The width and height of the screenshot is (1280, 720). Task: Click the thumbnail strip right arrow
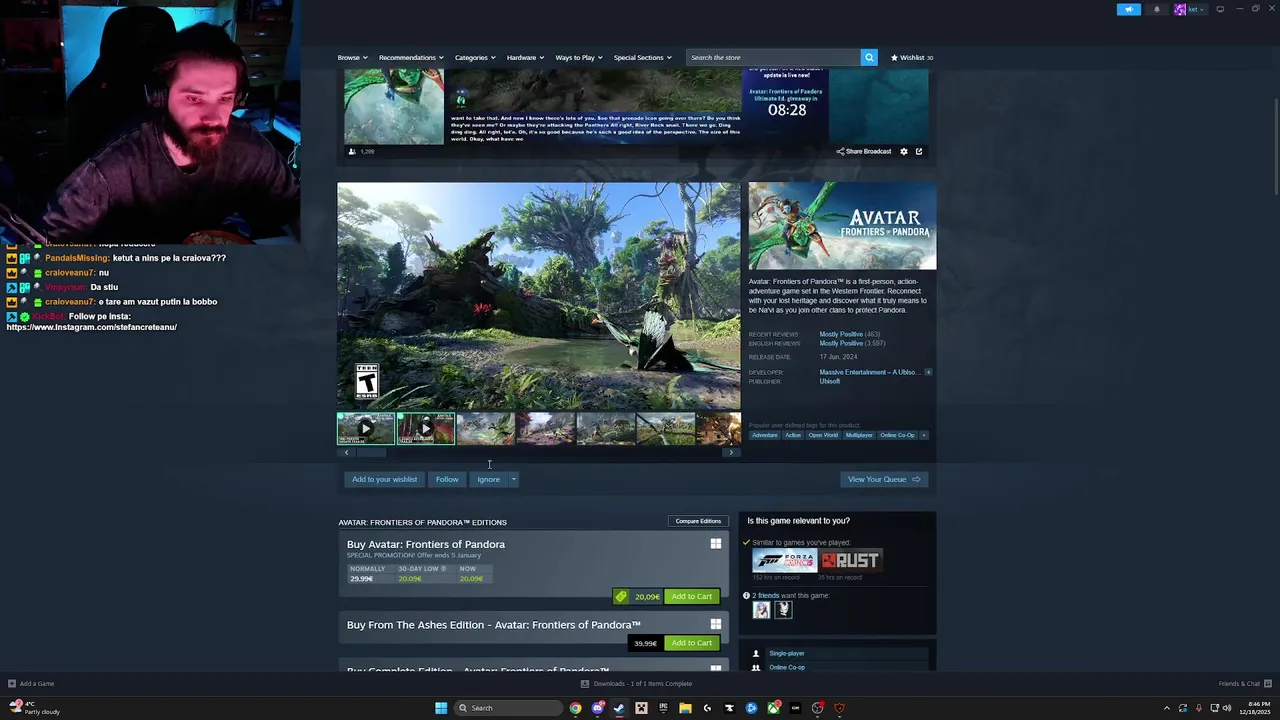pos(731,452)
